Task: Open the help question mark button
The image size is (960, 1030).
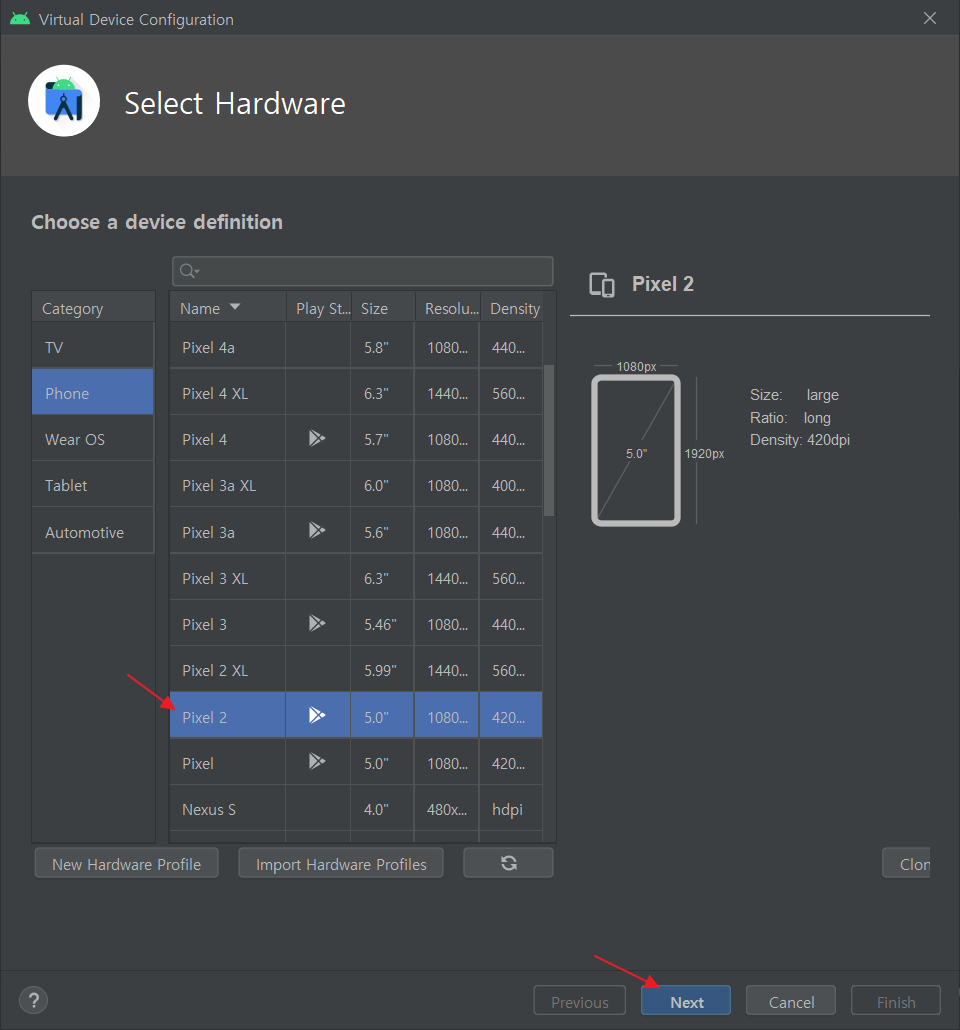Action: tap(34, 1000)
